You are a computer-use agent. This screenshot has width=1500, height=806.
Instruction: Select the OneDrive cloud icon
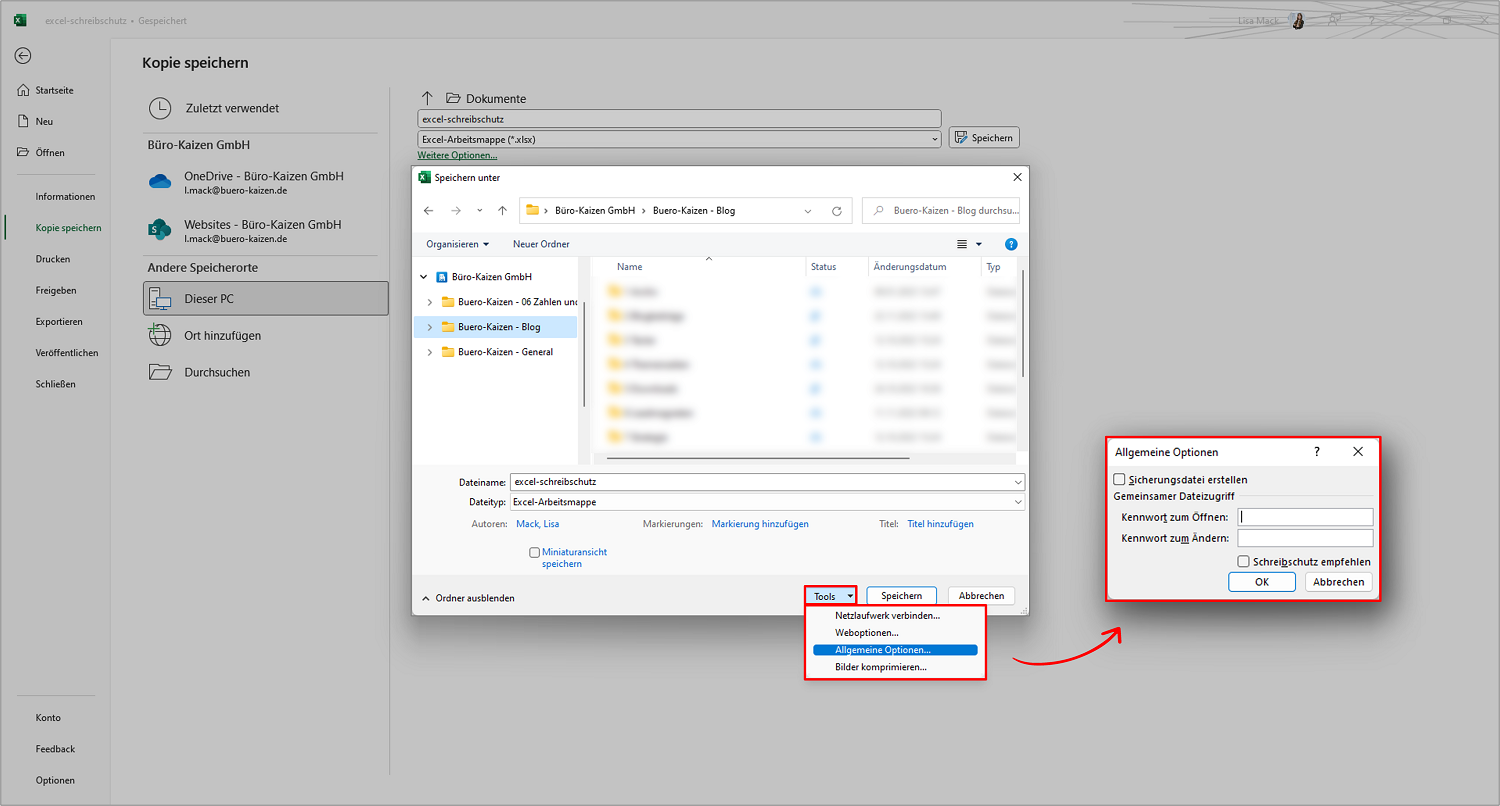tap(160, 181)
